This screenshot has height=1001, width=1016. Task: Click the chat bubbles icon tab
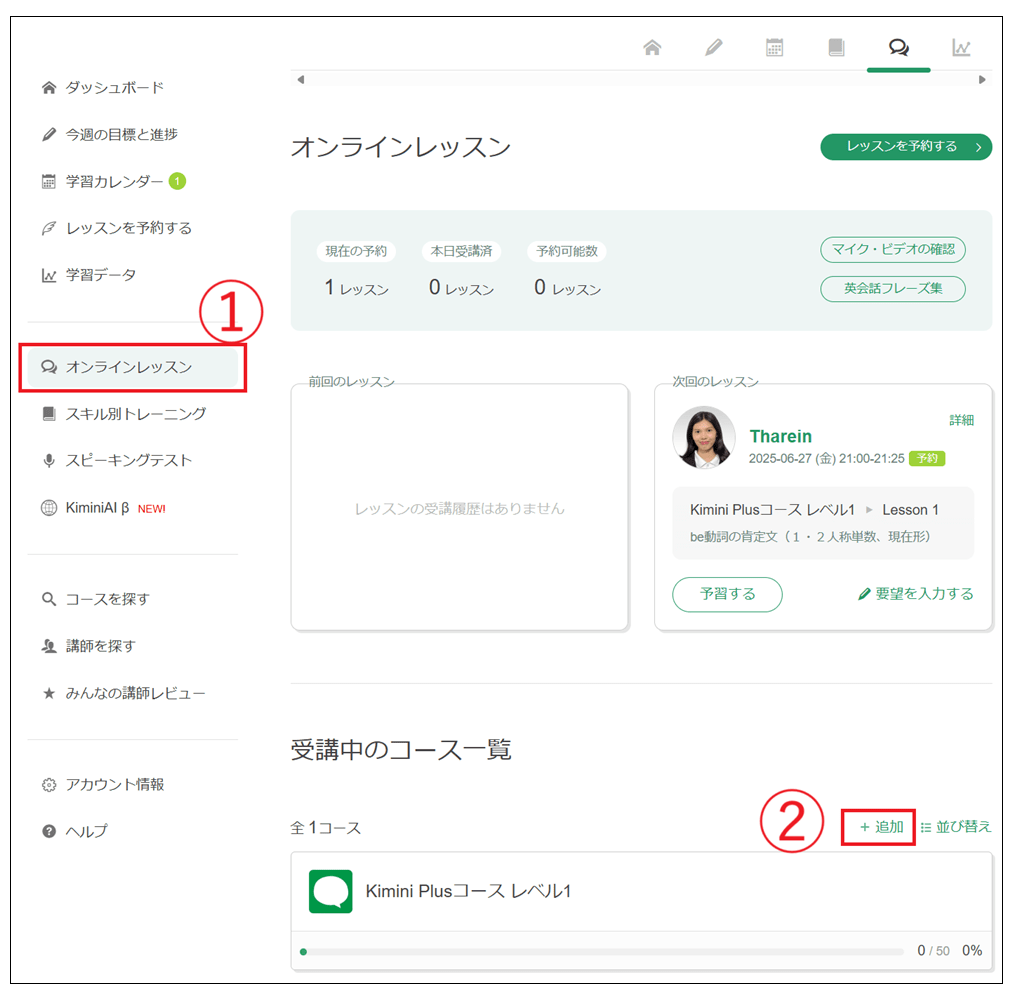898,48
